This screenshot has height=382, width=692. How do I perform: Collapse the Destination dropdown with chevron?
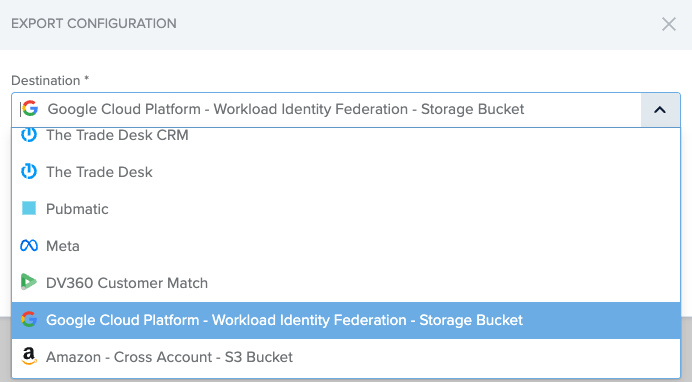[660, 110]
